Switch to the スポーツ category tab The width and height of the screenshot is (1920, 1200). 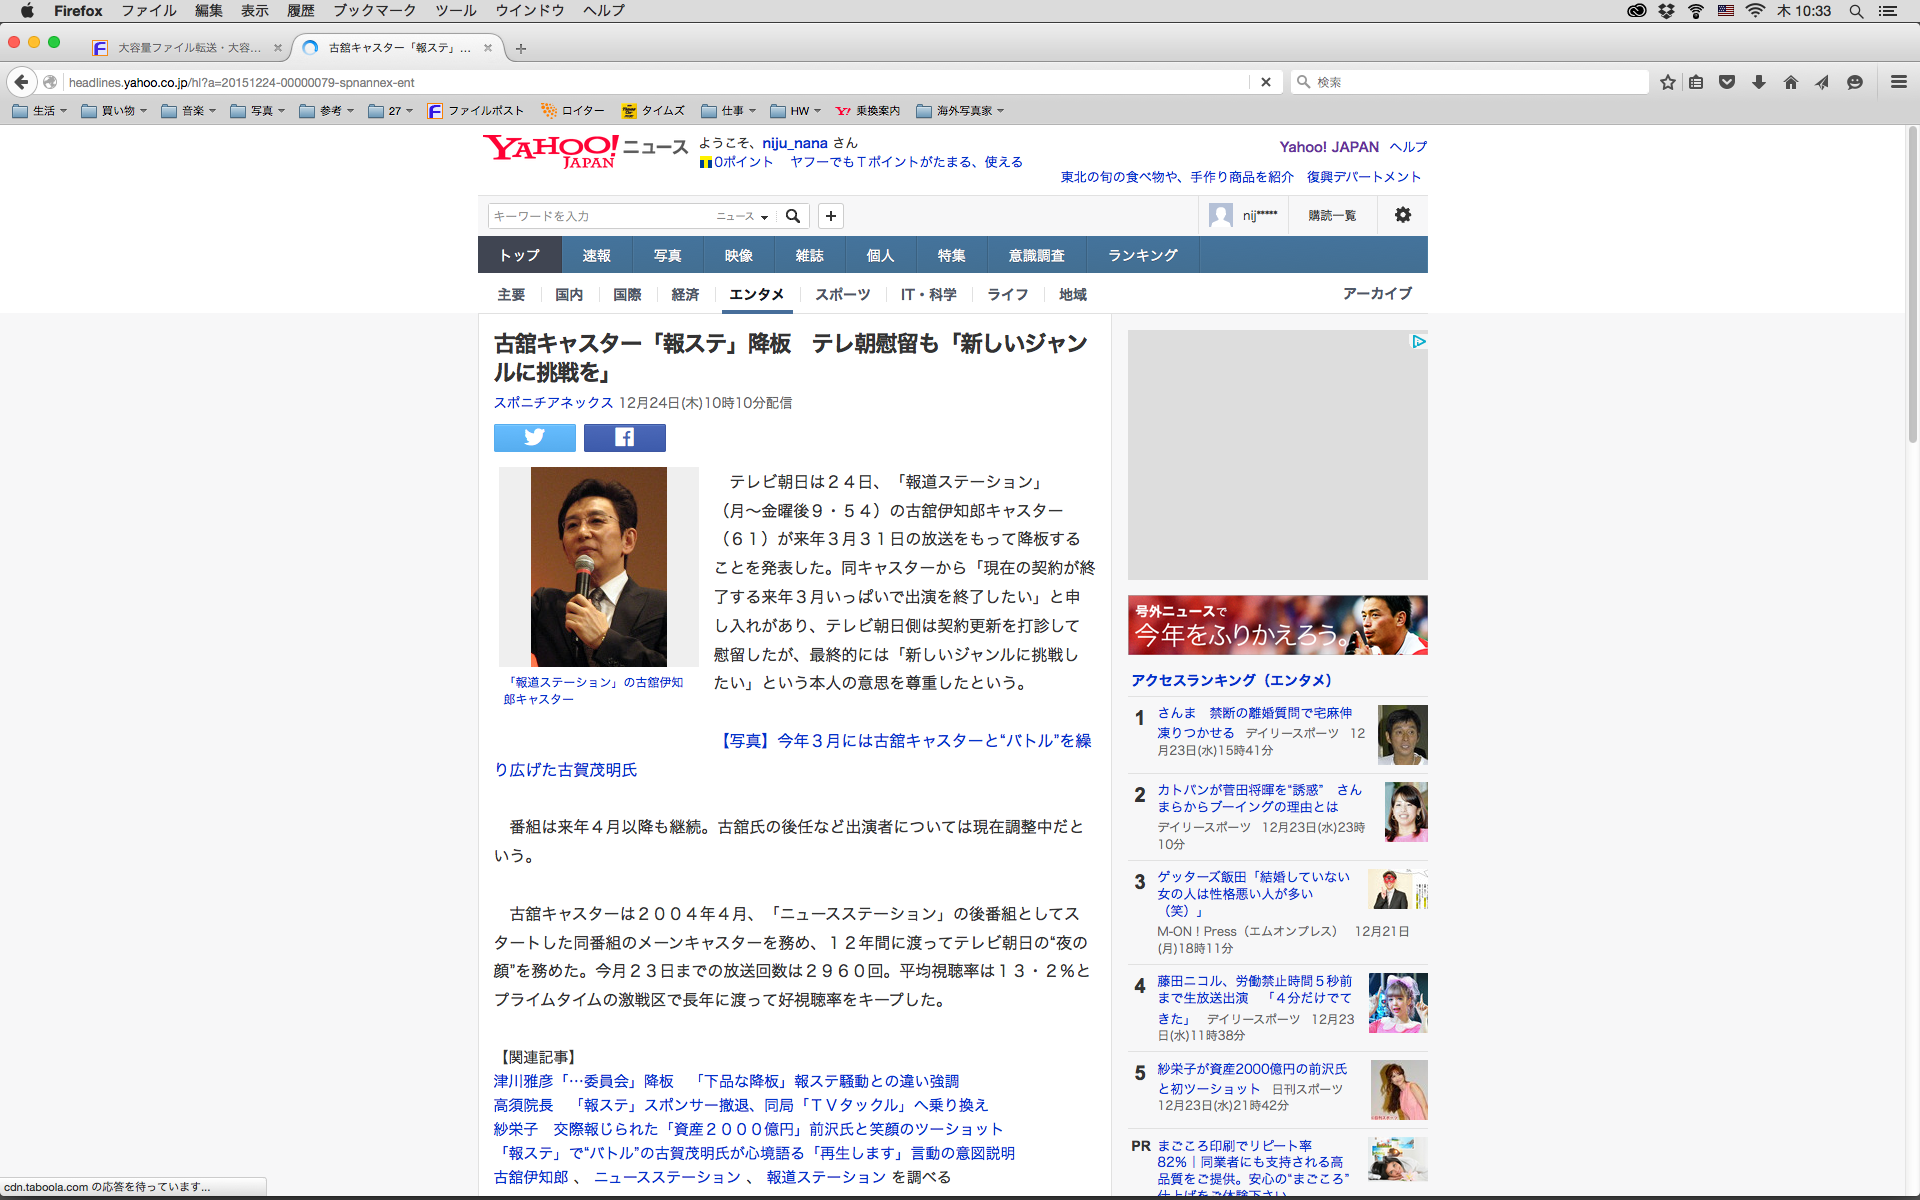pyautogui.click(x=842, y=294)
